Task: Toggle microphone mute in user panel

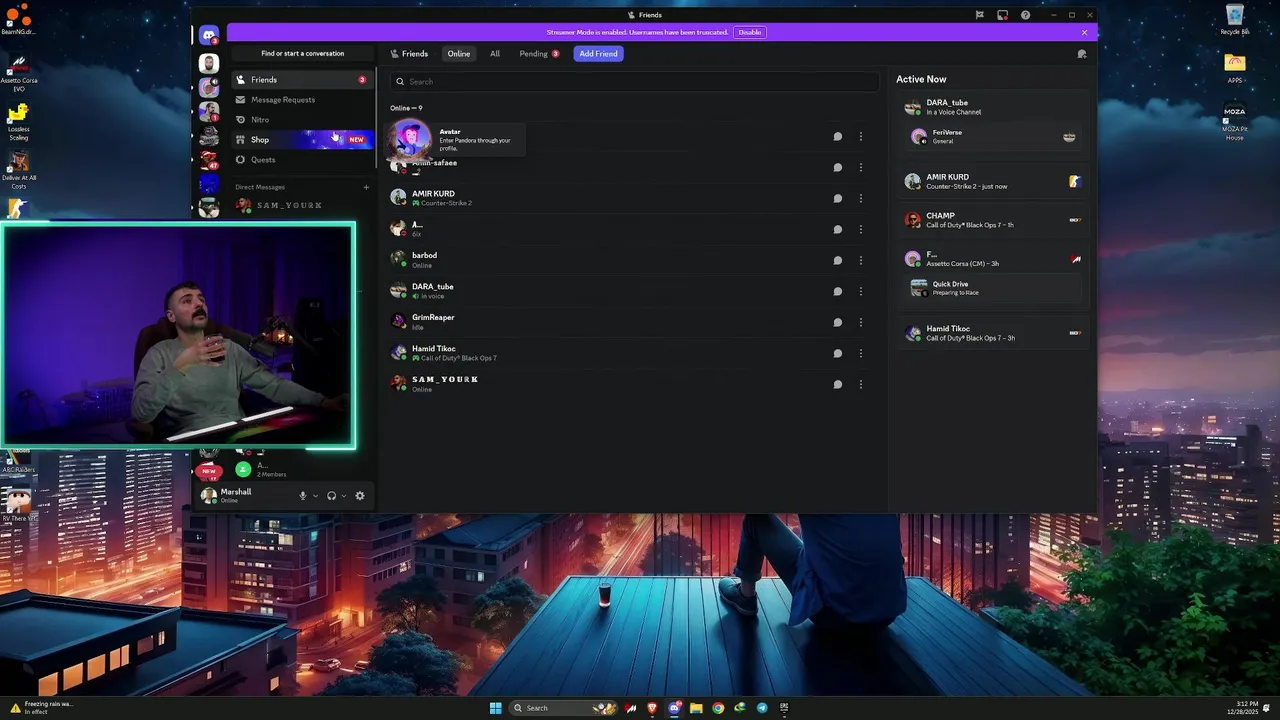Action: pyautogui.click(x=302, y=496)
